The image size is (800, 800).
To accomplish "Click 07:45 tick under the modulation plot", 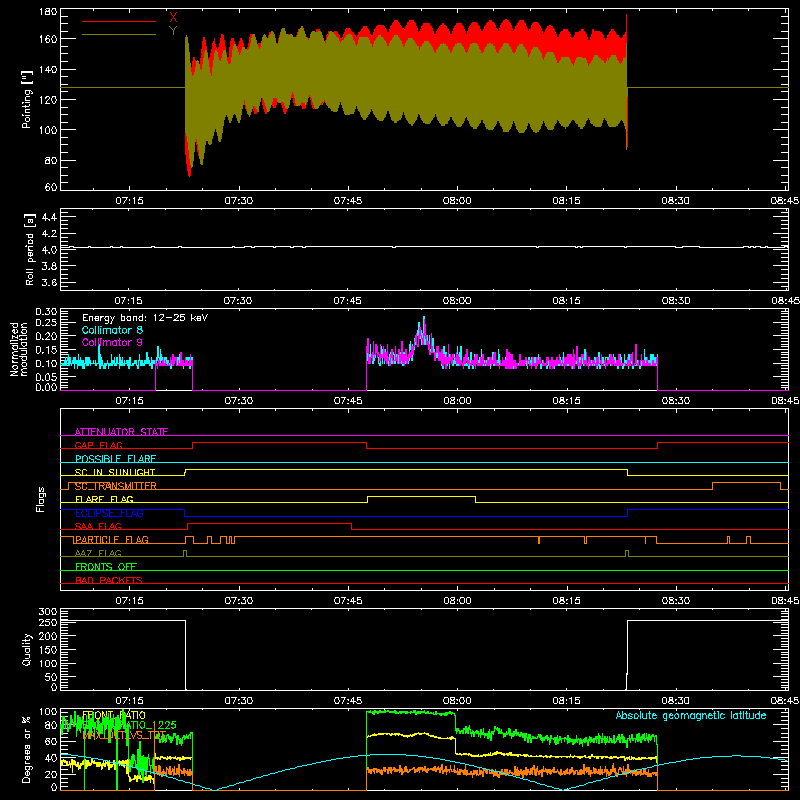I will pos(347,401).
